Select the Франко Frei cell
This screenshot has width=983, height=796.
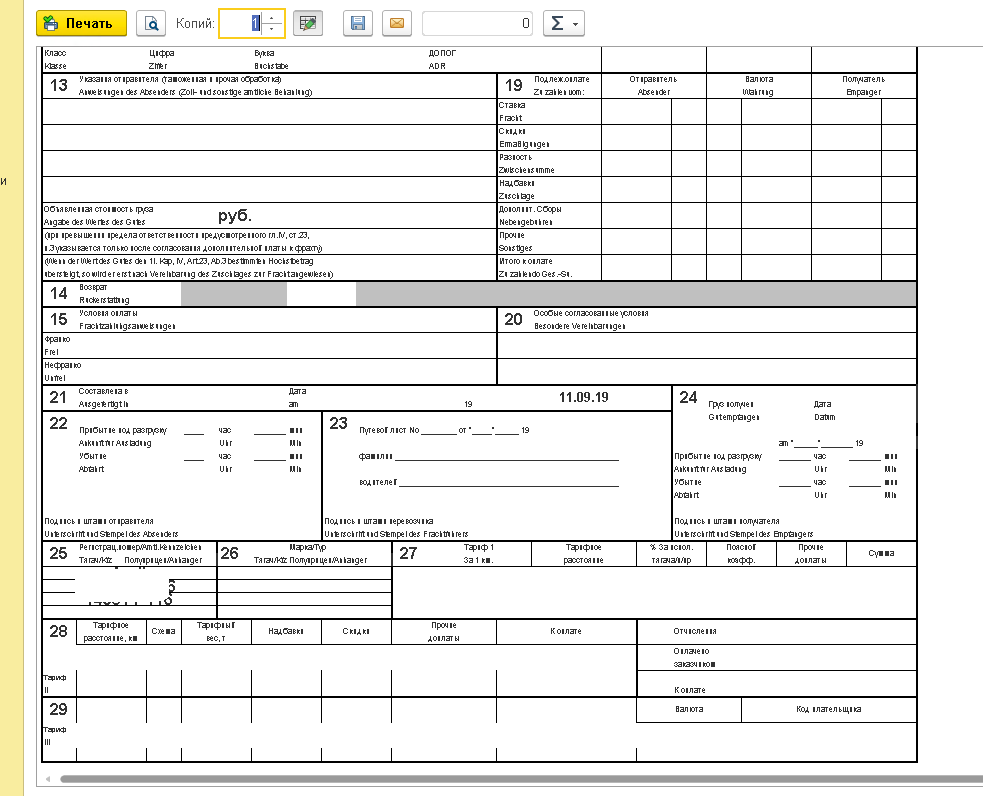[269, 345]
